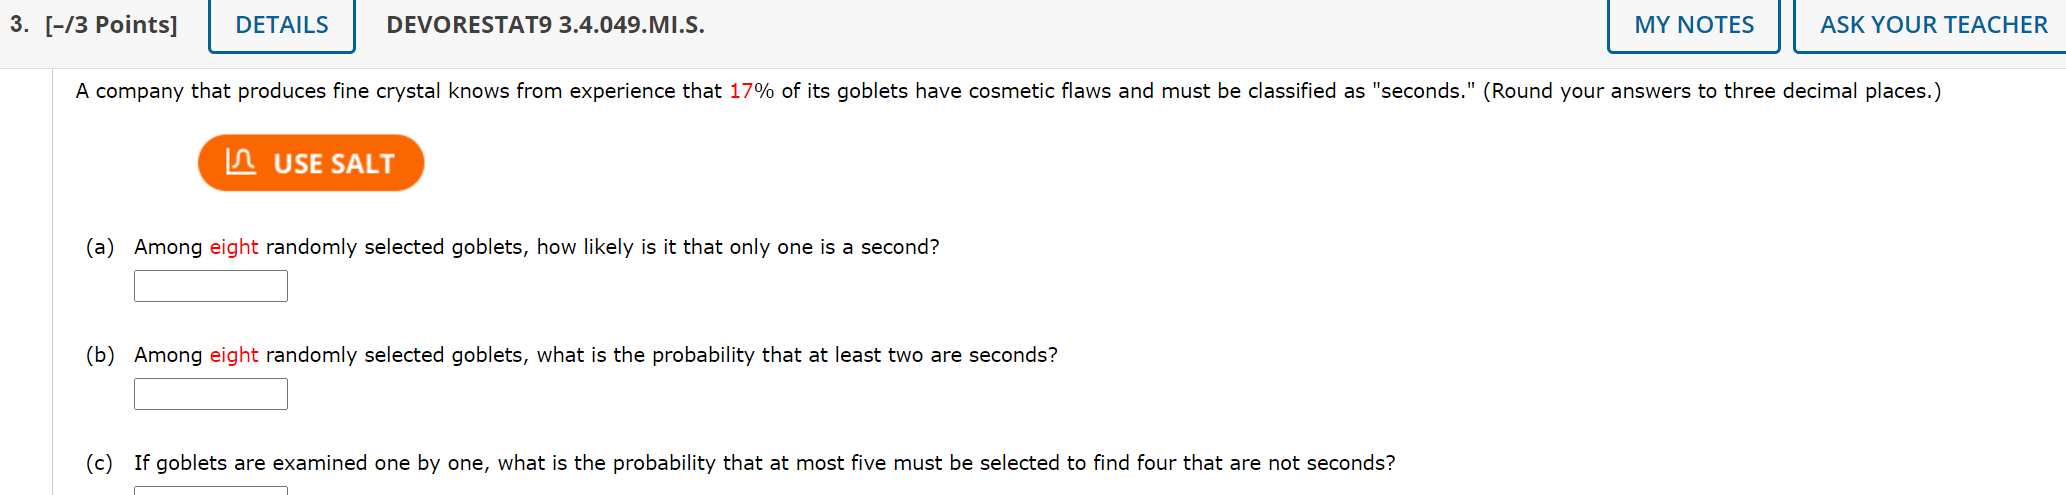Click the [-/3 Points] score label
The width and height of the screenshot is (2066, 495).
click(x=111, y=25)
